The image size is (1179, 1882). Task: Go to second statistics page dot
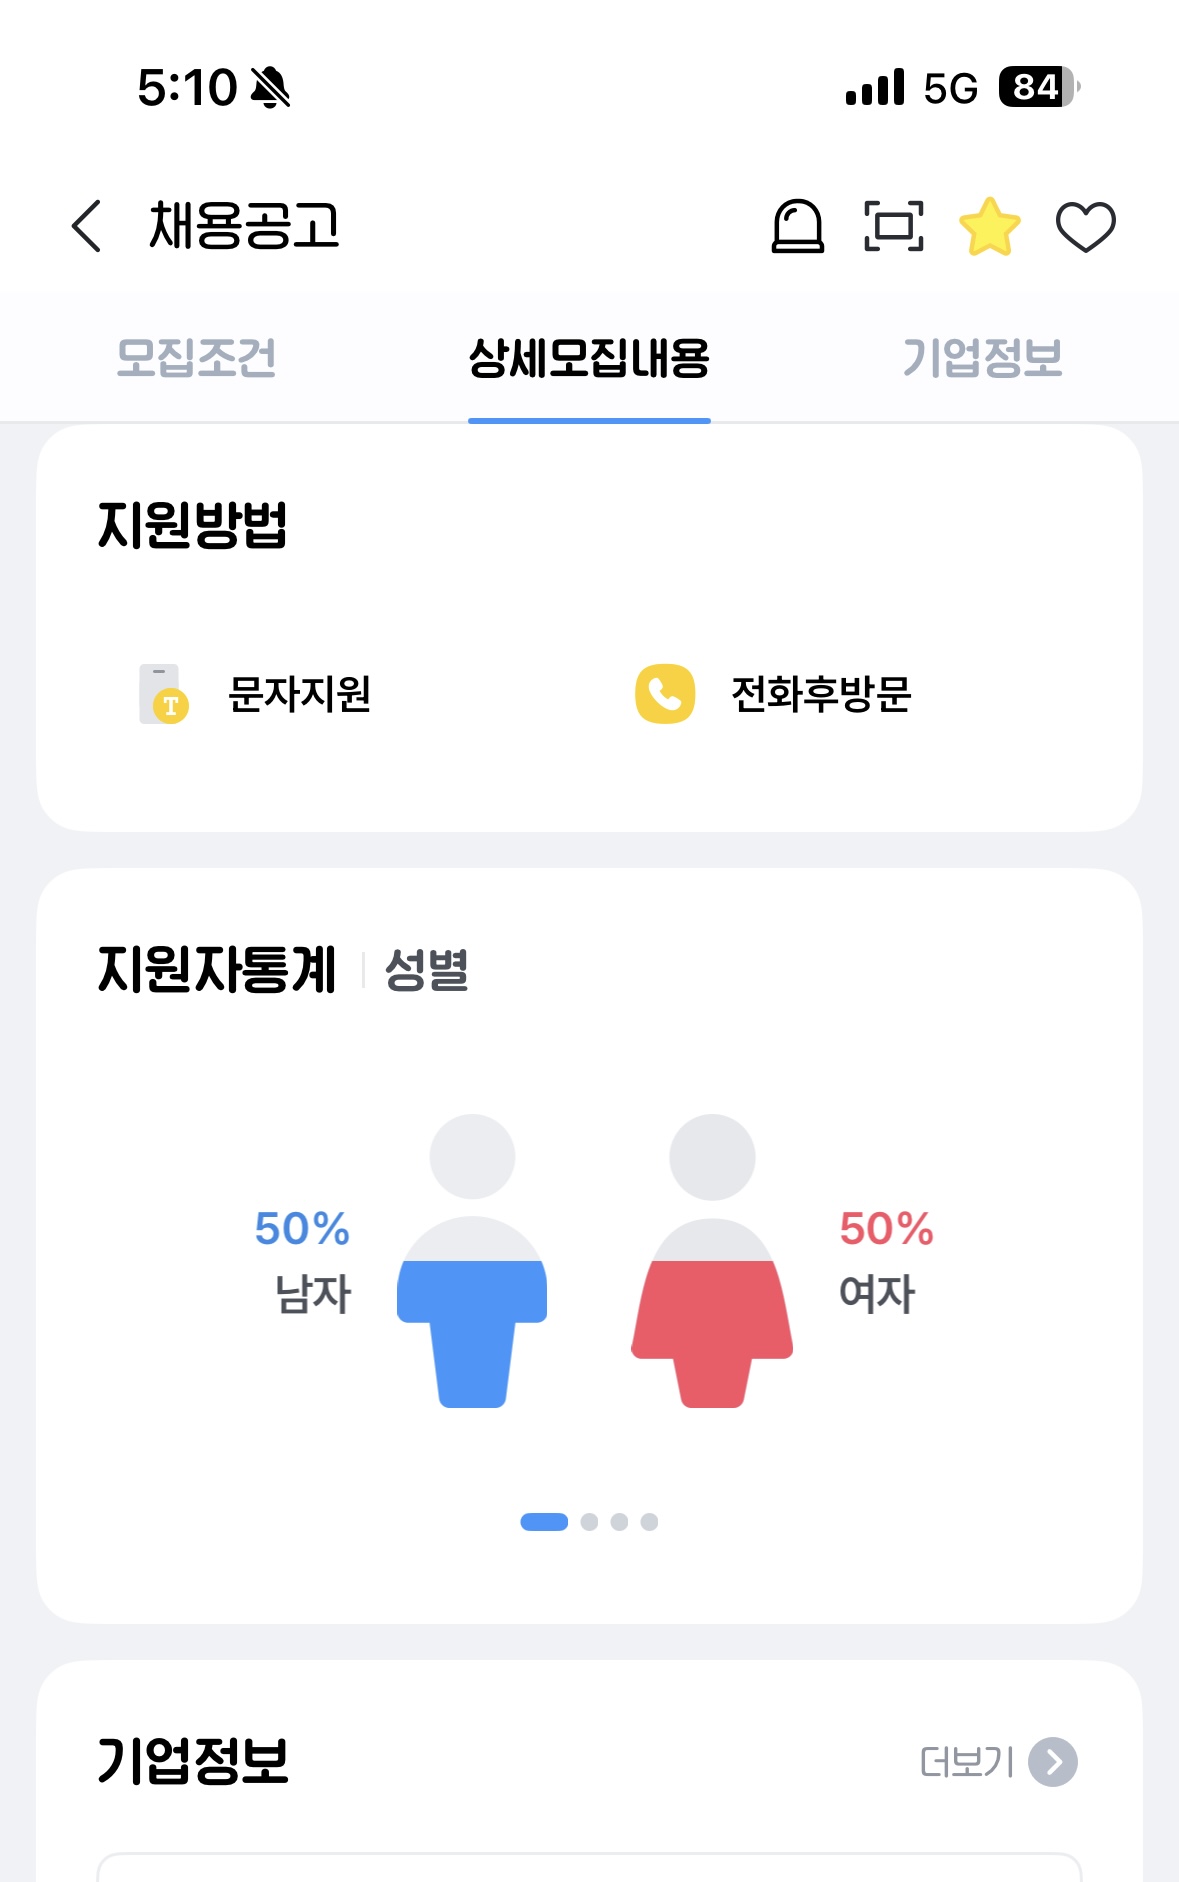(589, 1522)
